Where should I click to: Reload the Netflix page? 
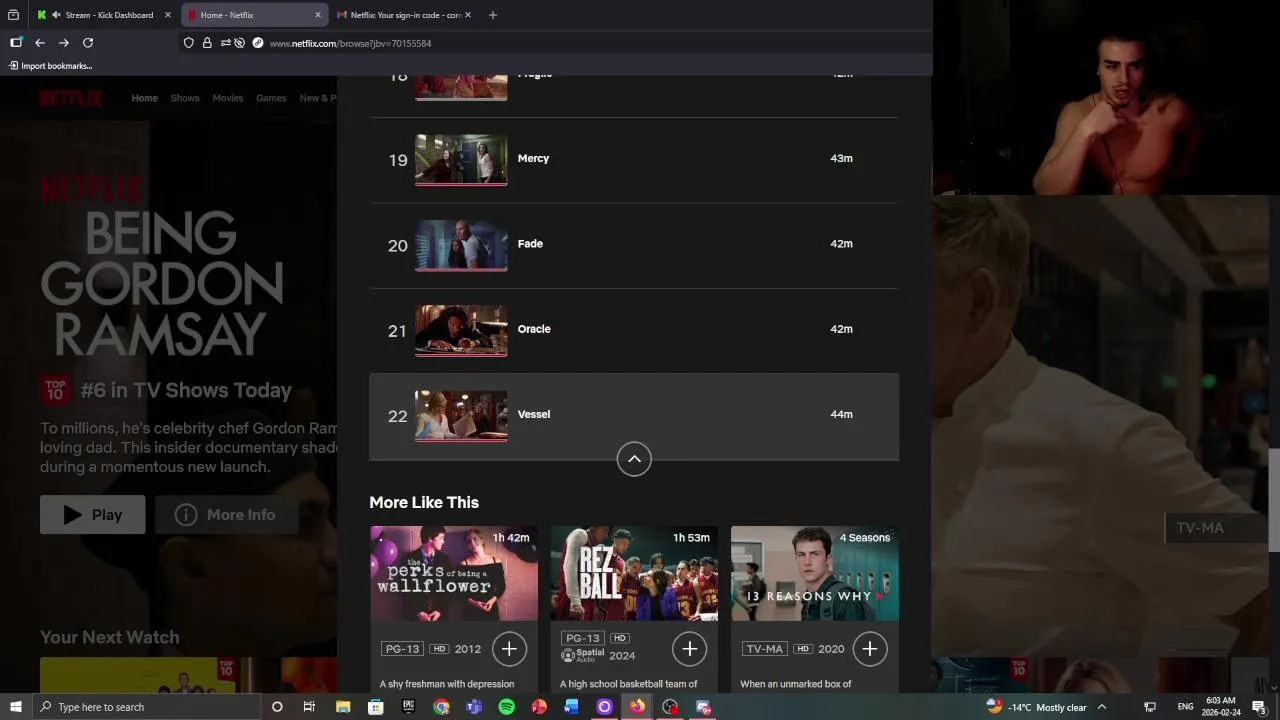88,43
